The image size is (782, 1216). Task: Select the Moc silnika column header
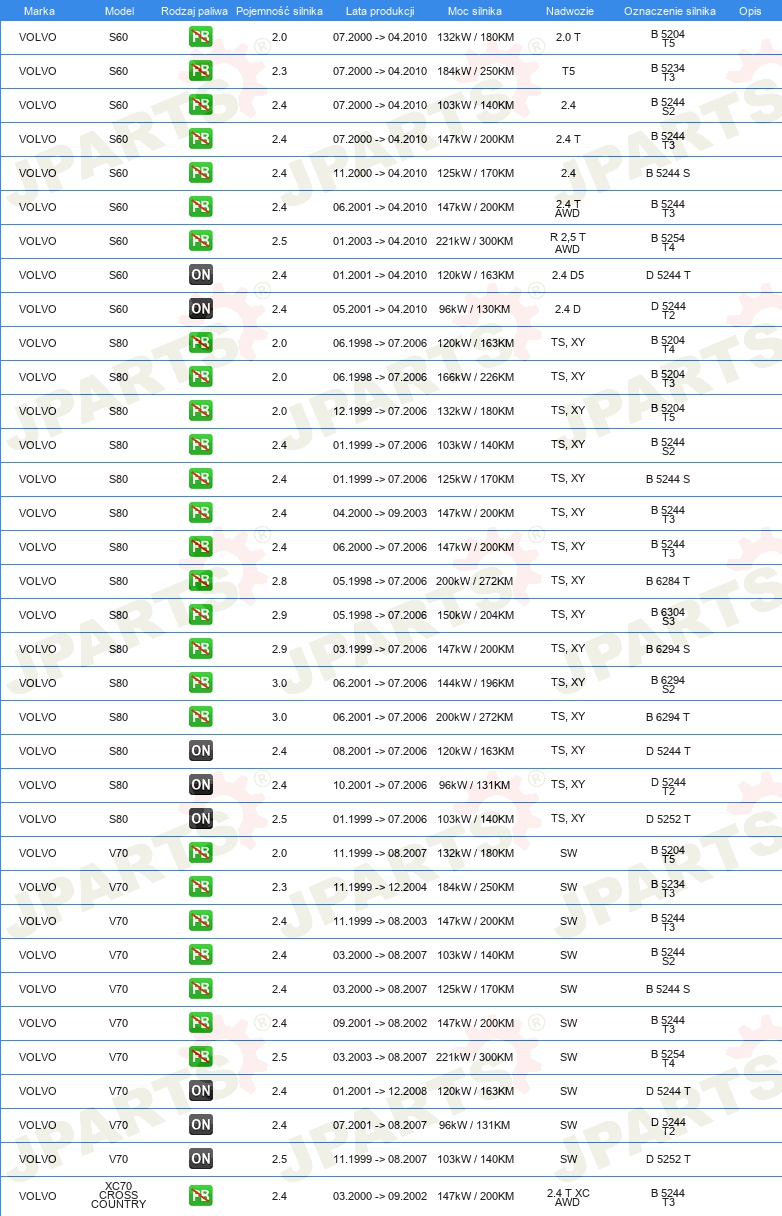475,11
